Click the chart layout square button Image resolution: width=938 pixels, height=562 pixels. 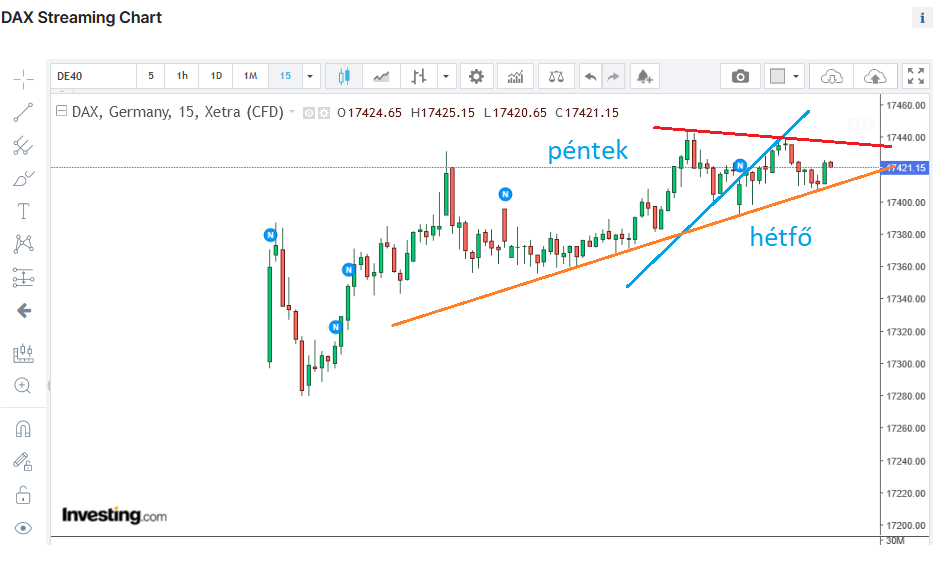tap(777, 76)
